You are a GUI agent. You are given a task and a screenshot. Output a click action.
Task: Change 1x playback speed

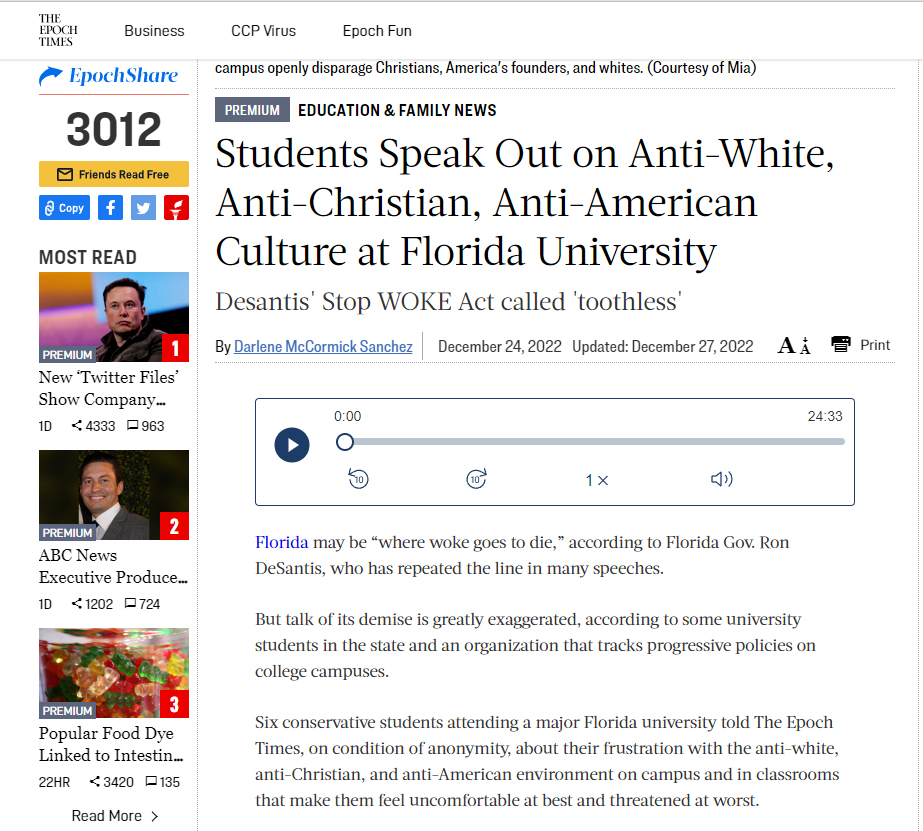597,480
